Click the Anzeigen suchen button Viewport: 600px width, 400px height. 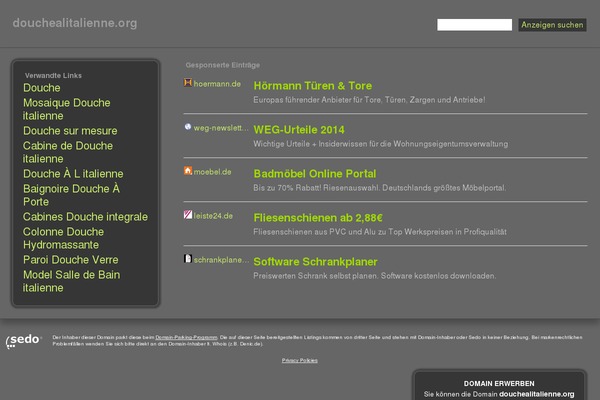(x=552, y=25)
